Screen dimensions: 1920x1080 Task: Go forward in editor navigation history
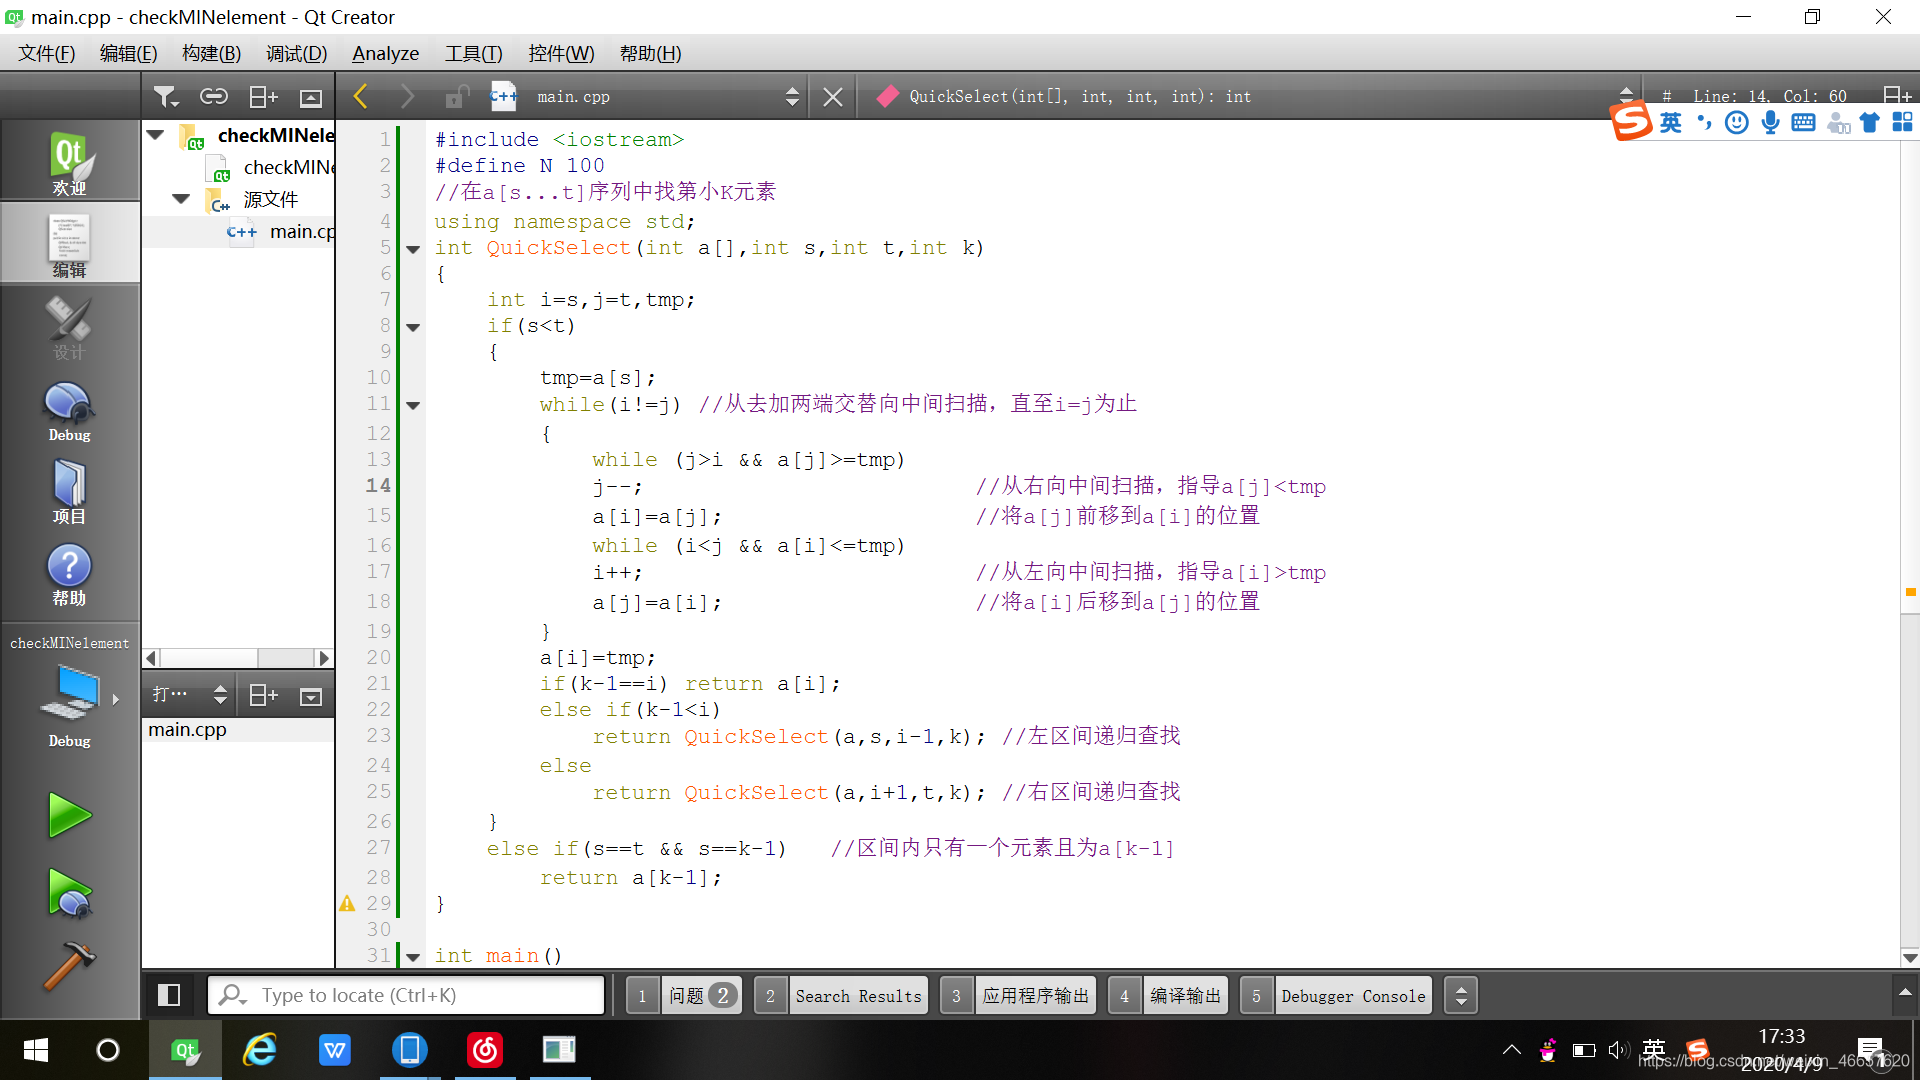click(x=406, y=96)
